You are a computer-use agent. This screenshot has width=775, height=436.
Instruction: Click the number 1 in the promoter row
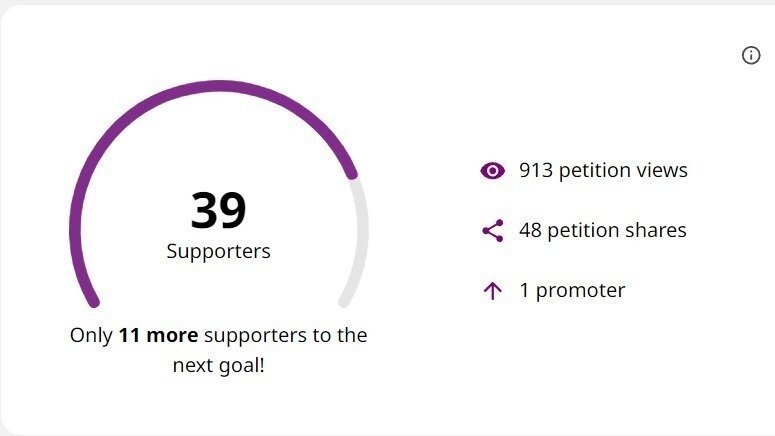coord(524,290)
